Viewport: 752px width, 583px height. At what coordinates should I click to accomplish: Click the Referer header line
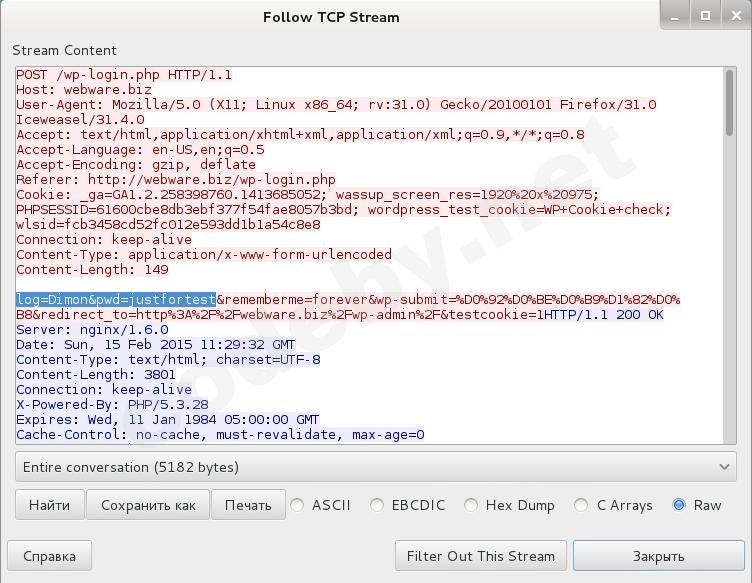pos(176,179)
